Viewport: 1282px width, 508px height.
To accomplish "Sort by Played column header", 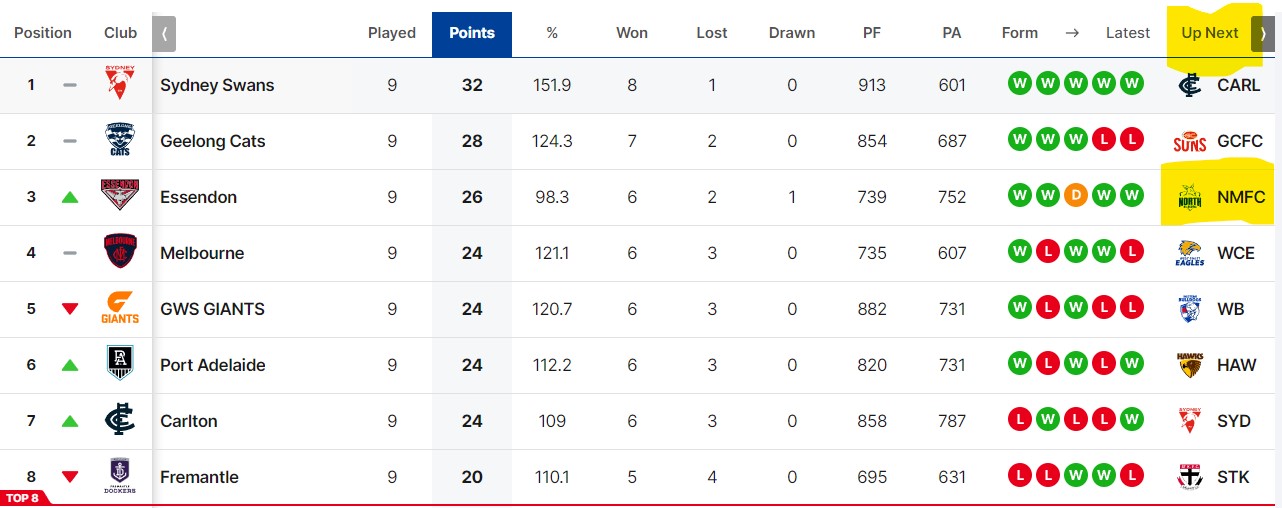I will [392, 33].
